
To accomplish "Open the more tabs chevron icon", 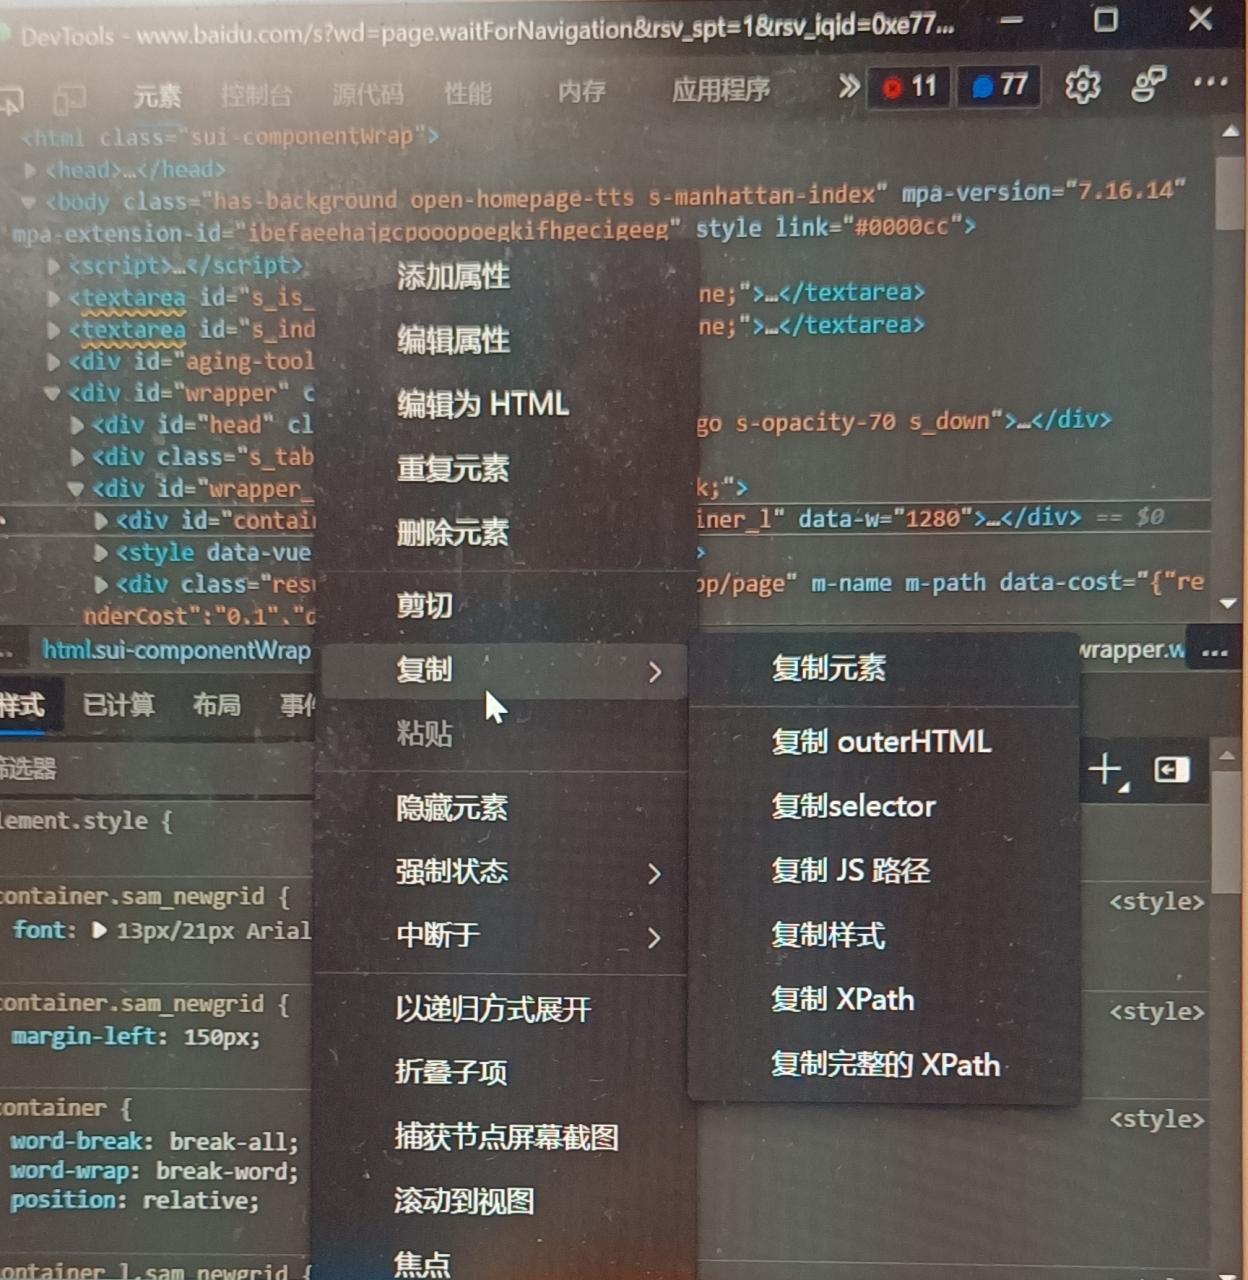I will tap(848, 87).
